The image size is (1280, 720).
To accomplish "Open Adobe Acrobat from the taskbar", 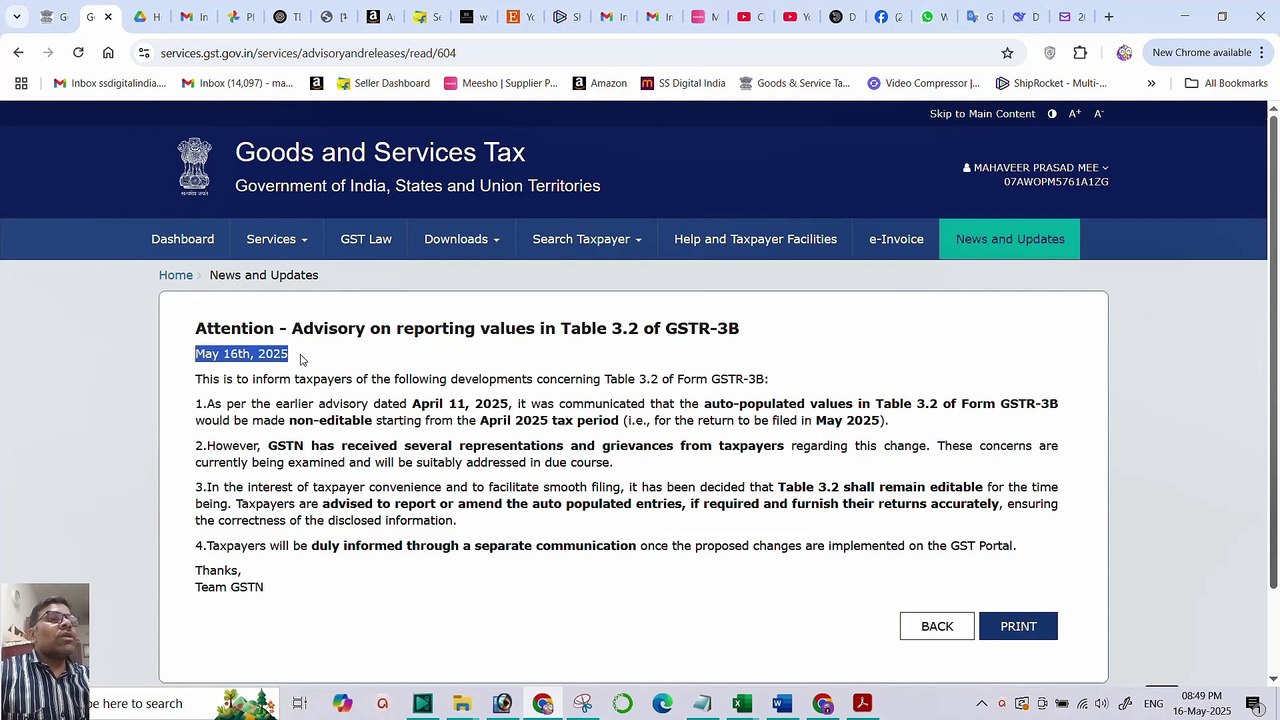I will [862, 704].
